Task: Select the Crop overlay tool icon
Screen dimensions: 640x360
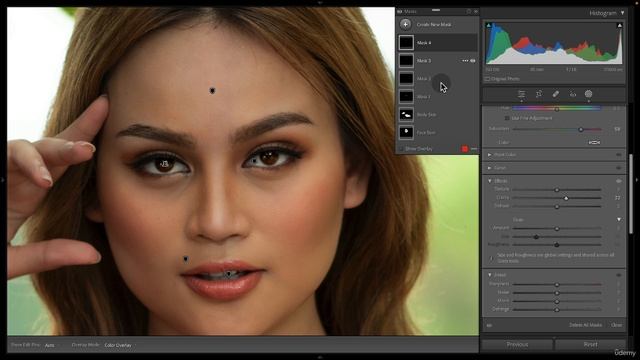Action: click(539, 94)
